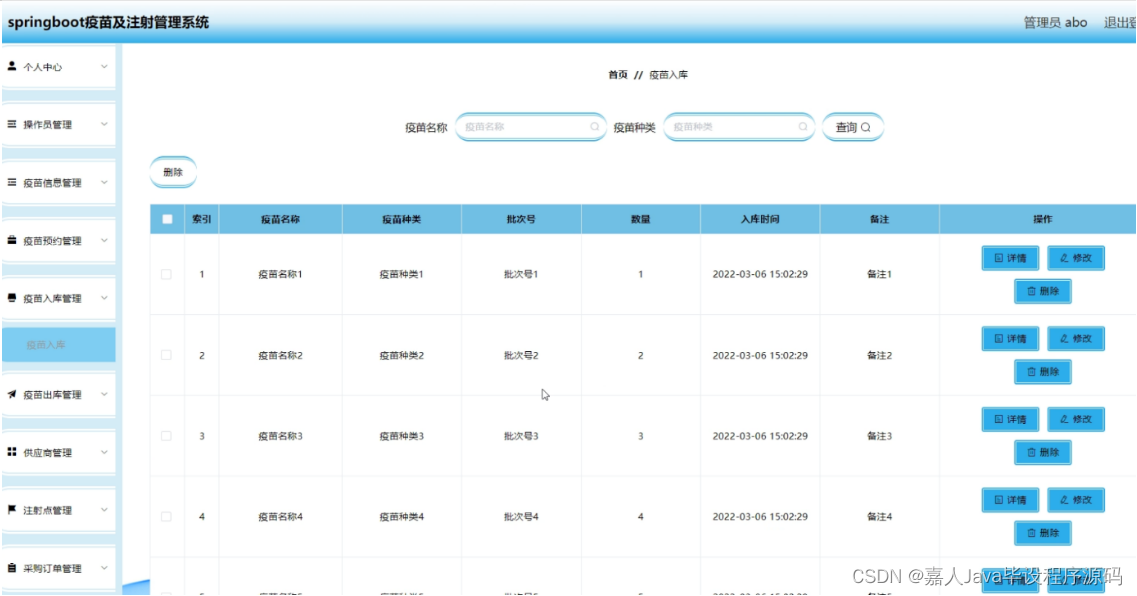Select the 疫苗入库 submenu item
1137x596 pixels.
point(59,344)
